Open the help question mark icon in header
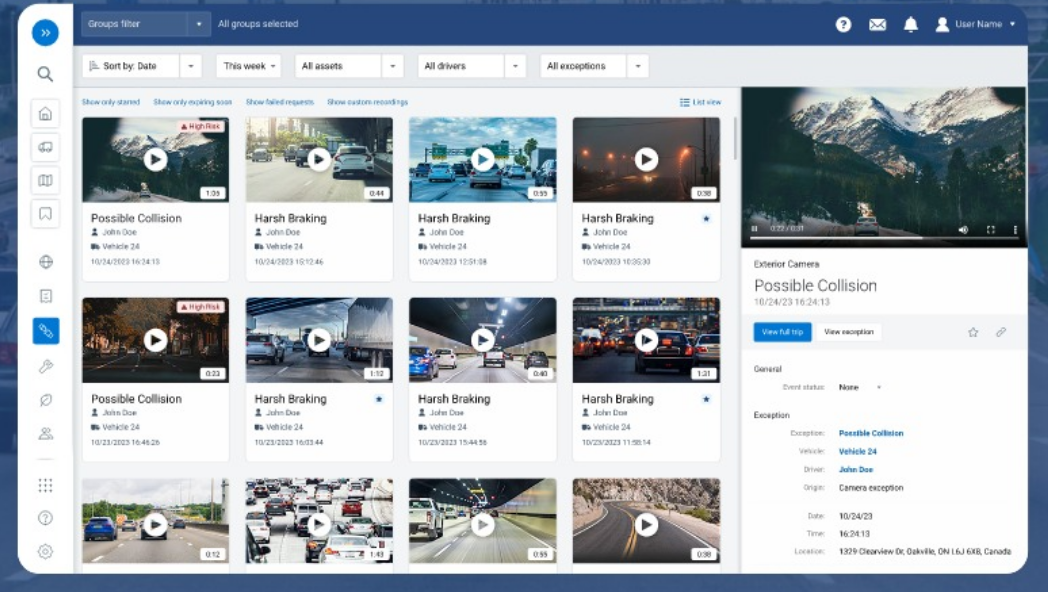The height and width of the screenshot is (592, 1048). click(x=843, y=25)
